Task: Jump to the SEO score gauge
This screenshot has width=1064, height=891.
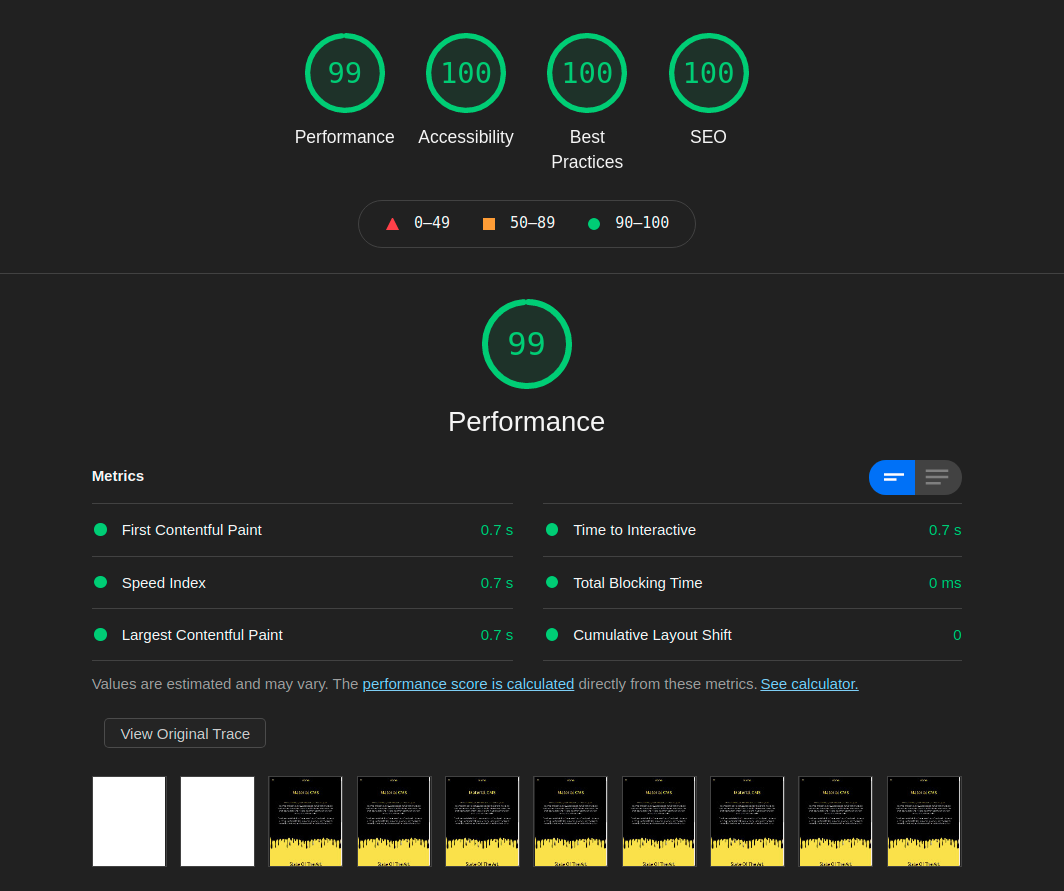Action: click(708, 73)
